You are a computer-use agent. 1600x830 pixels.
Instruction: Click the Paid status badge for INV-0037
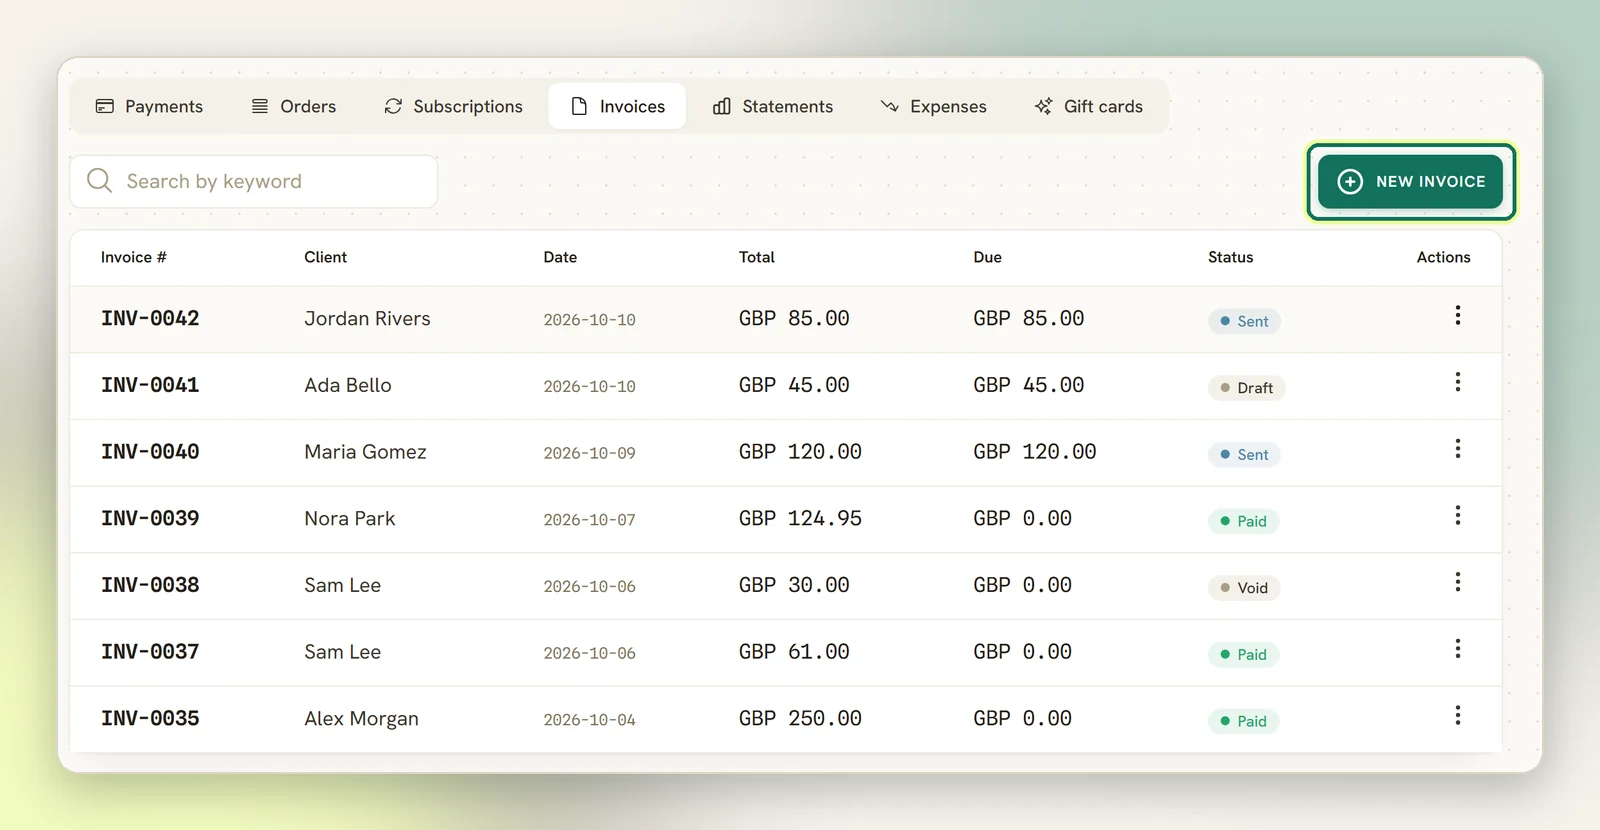tap(1243, 654)
